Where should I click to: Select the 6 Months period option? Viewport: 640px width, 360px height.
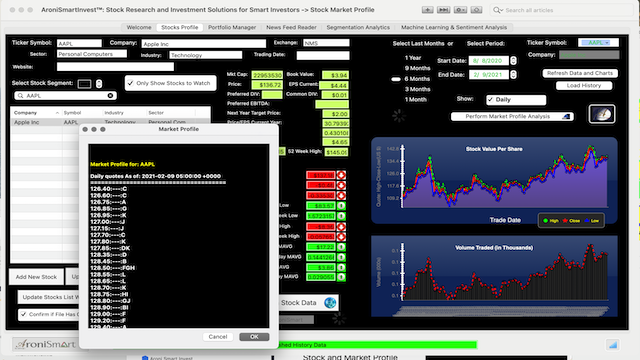tap(417, 79)
